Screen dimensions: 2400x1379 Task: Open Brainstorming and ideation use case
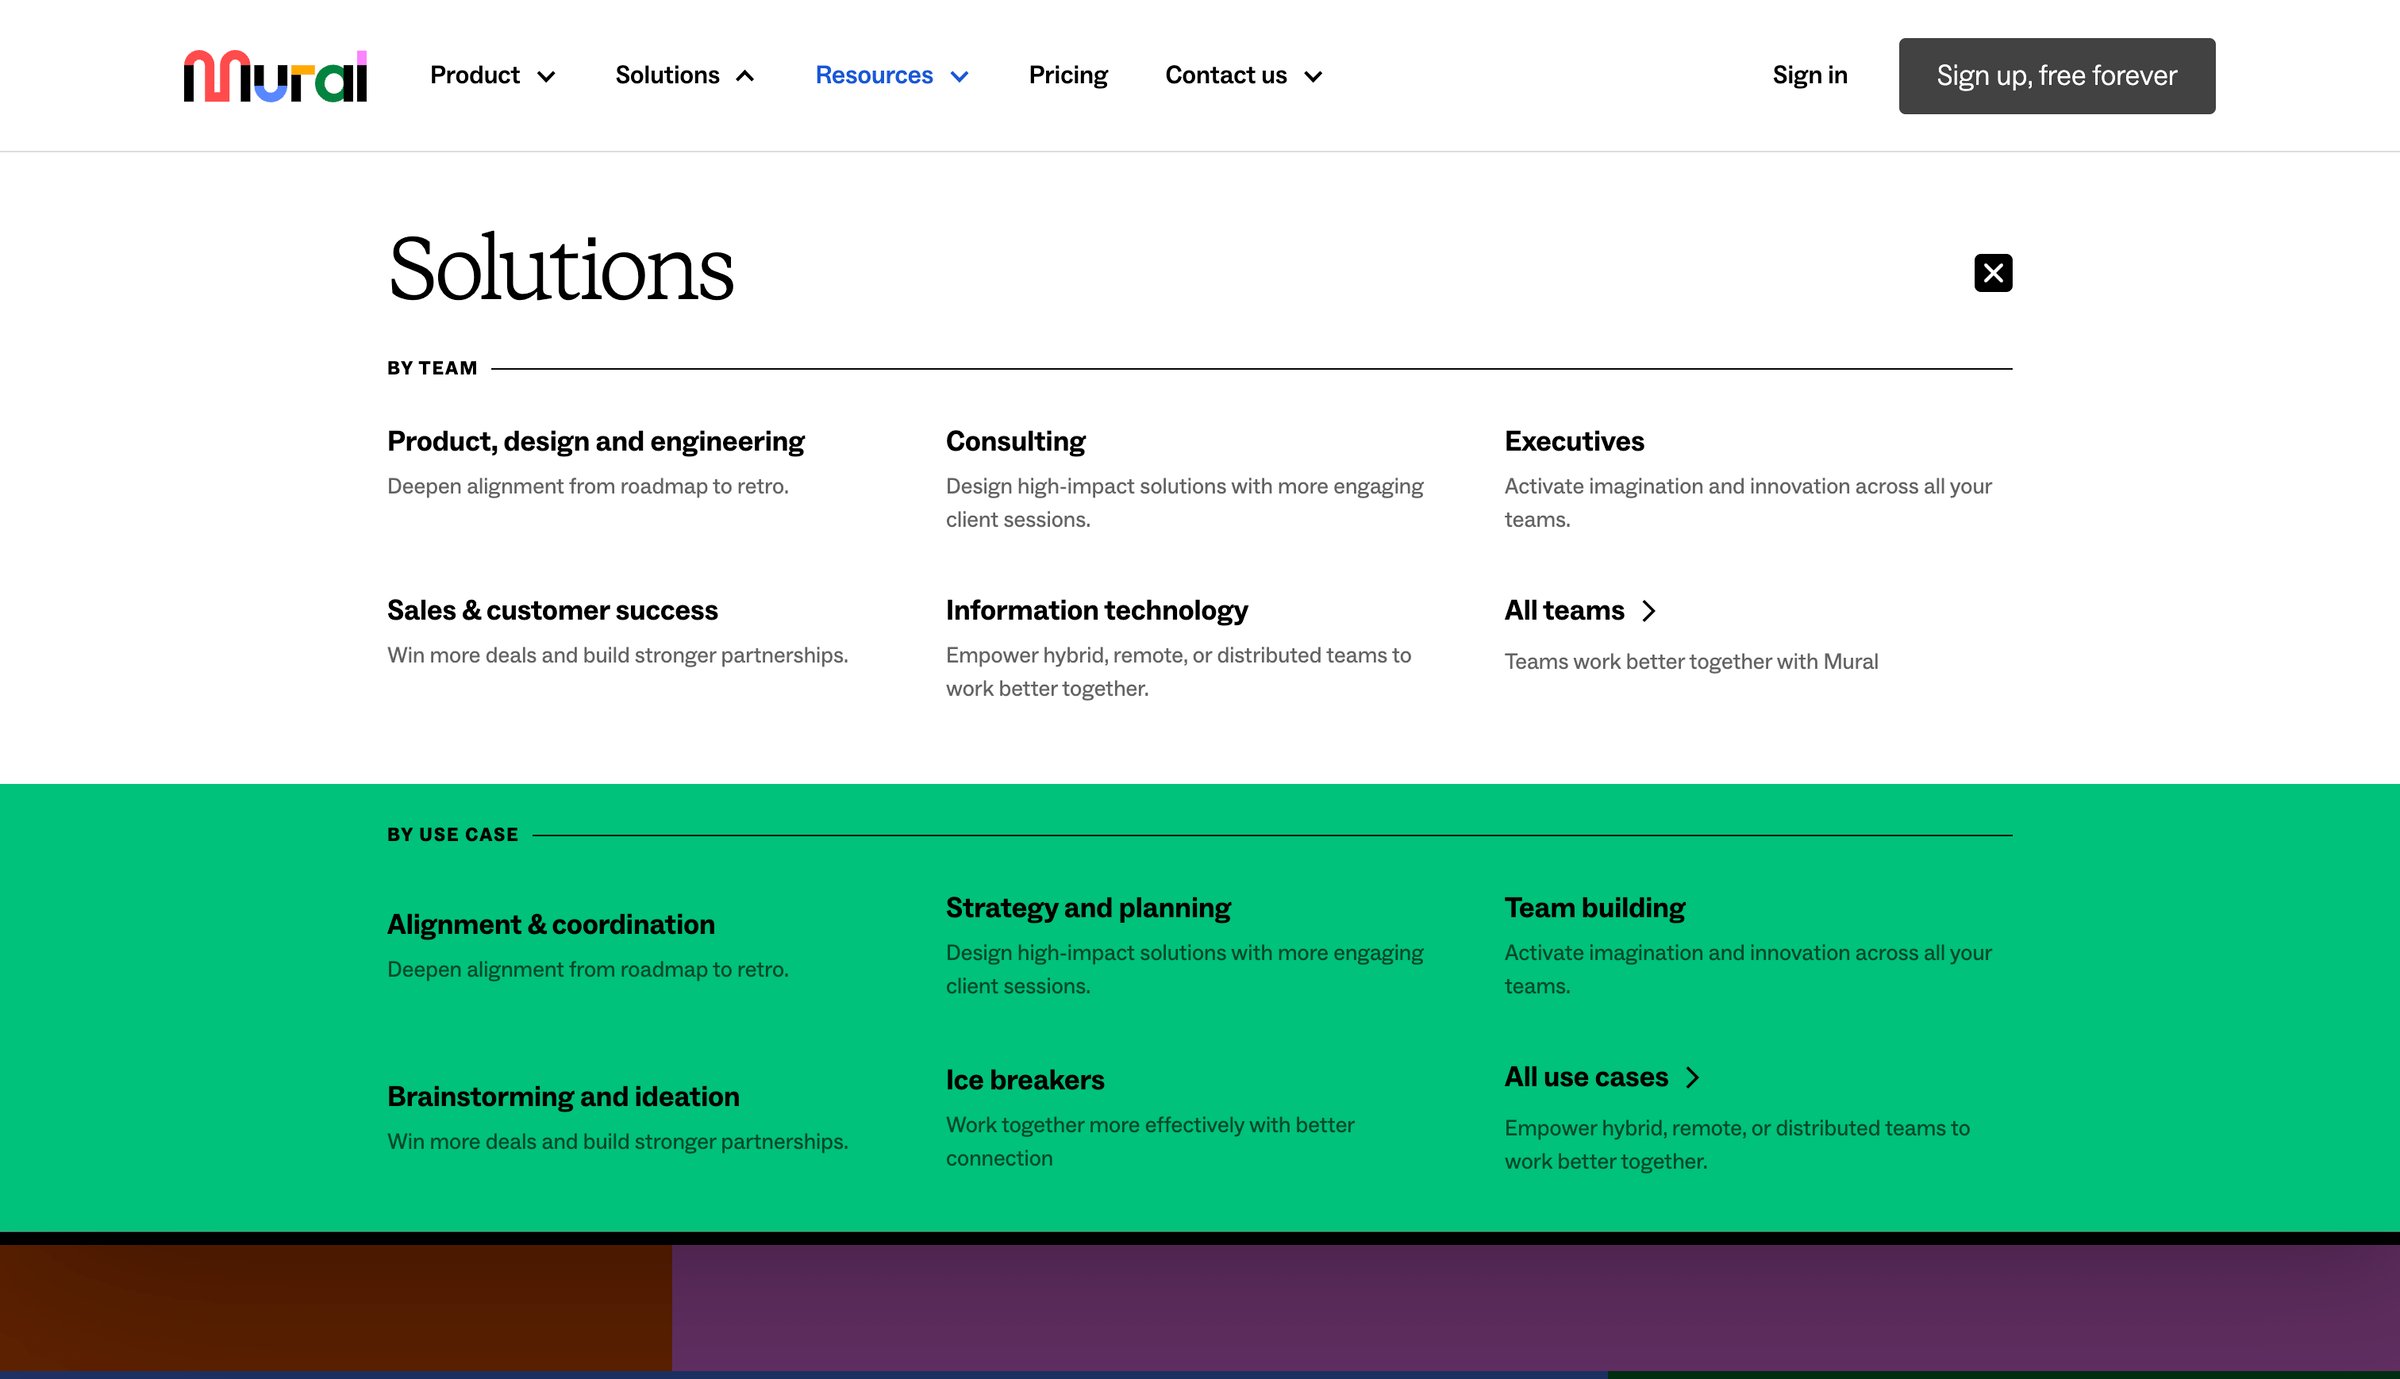tap(563, 1096)
